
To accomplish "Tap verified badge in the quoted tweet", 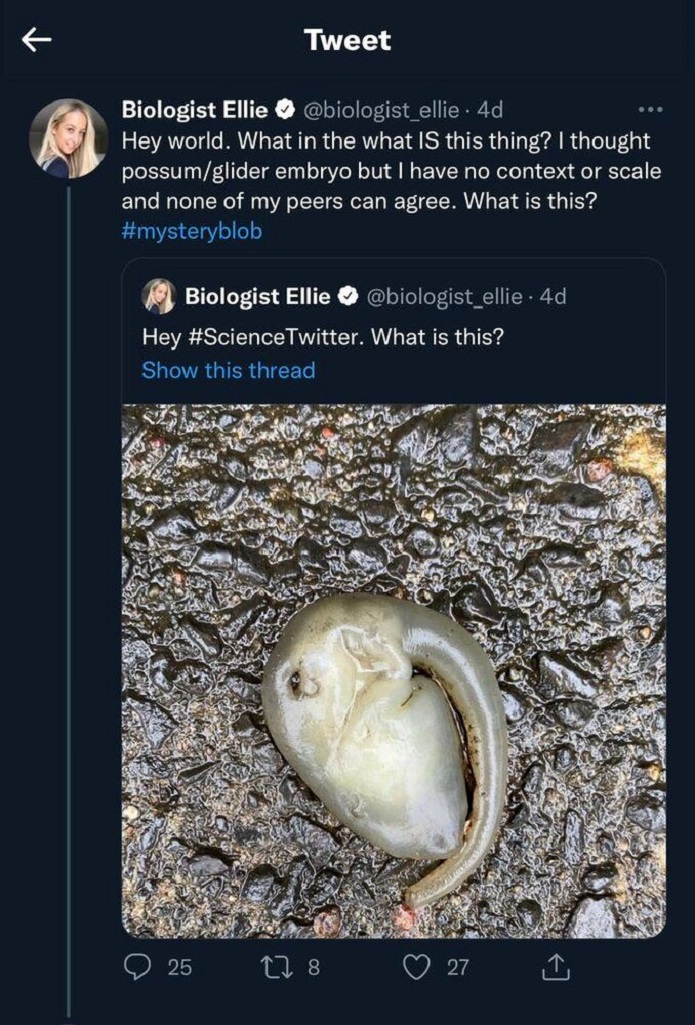I will tap(347, 296).
